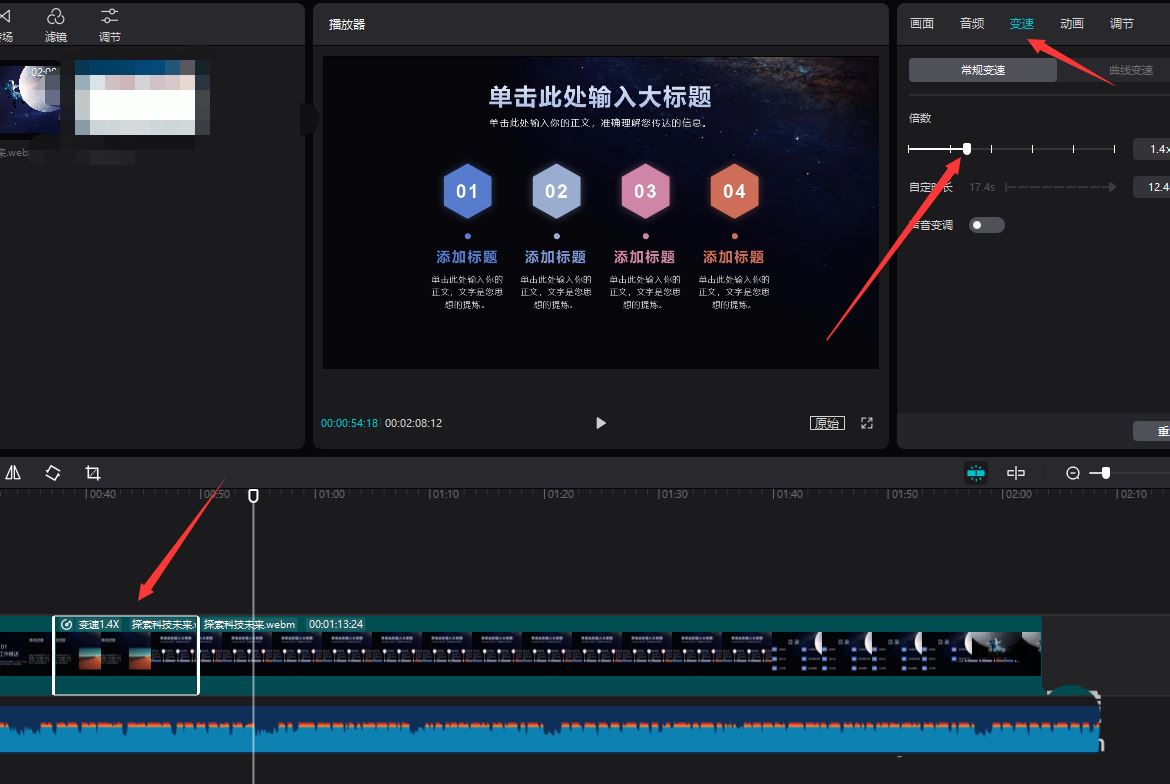
Task: Open the 原始 playback quality dropdown
Action: [x=827, y=423]
